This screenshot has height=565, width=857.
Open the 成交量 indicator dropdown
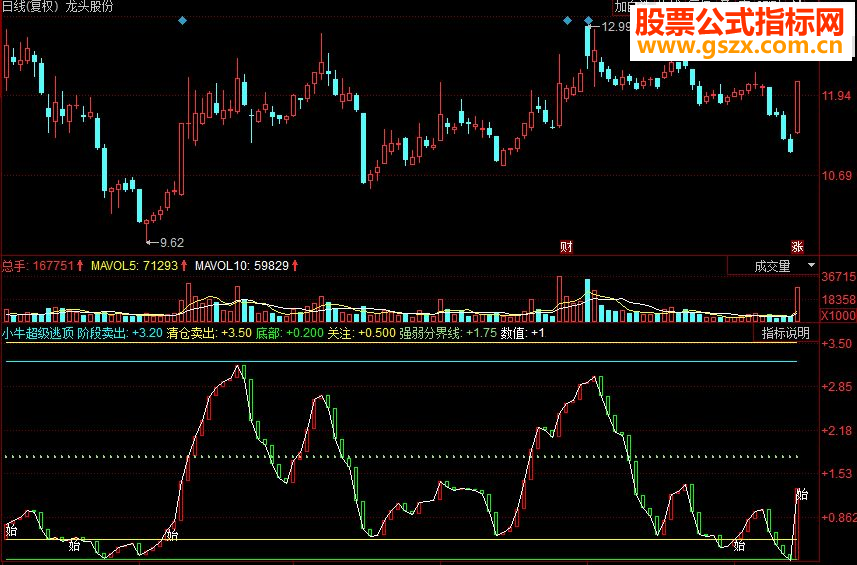[x=772, y=266]
